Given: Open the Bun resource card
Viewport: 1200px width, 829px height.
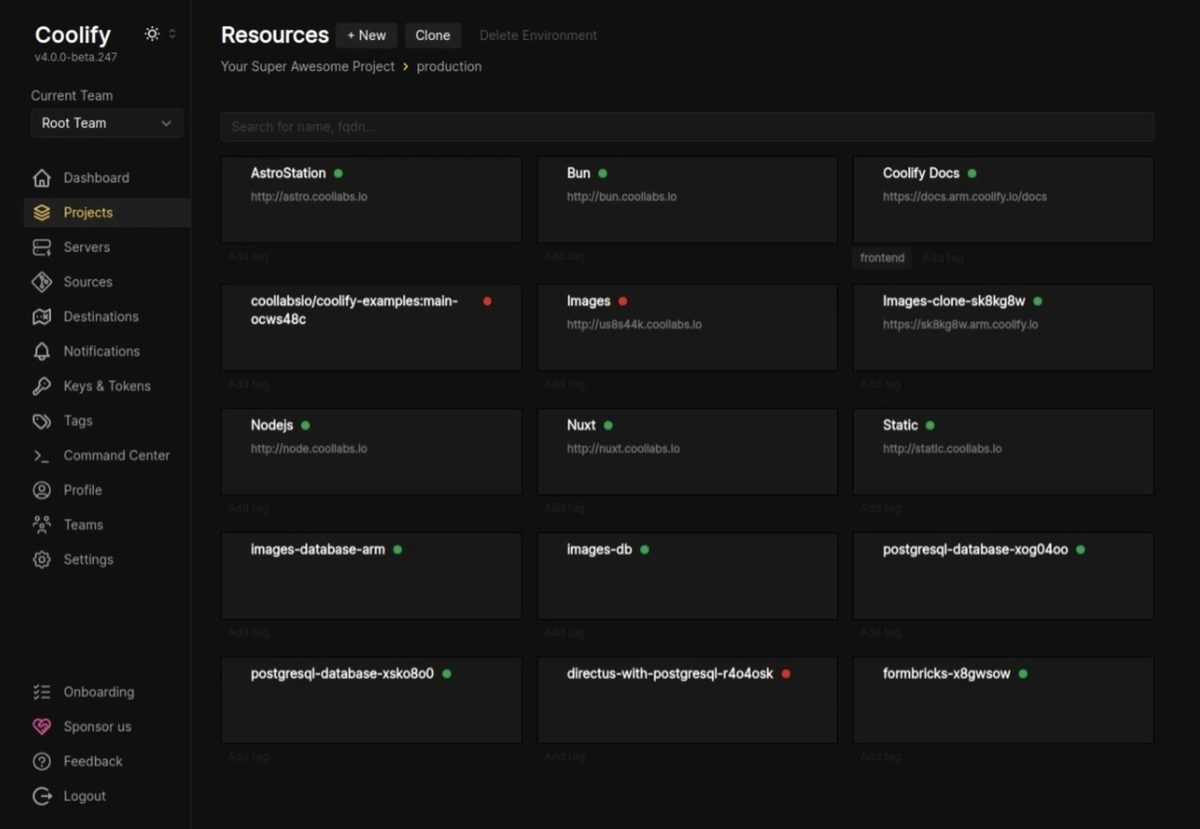Looking at the screenshot, I should pyautogui.click(x=687, y=200).
